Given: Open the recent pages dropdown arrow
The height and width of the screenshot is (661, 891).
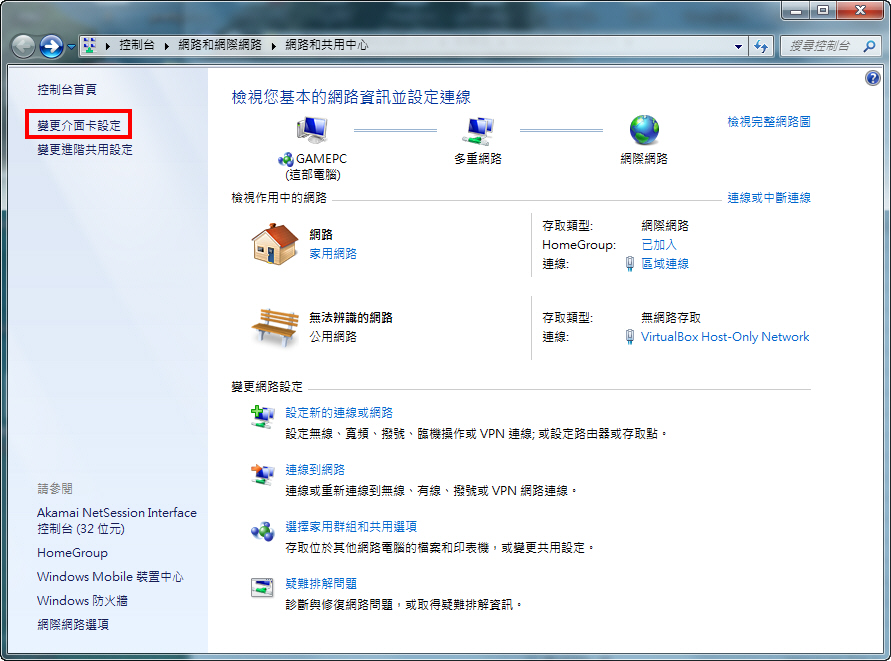Looking at the screenshot, I should click(x=72, y=46).
